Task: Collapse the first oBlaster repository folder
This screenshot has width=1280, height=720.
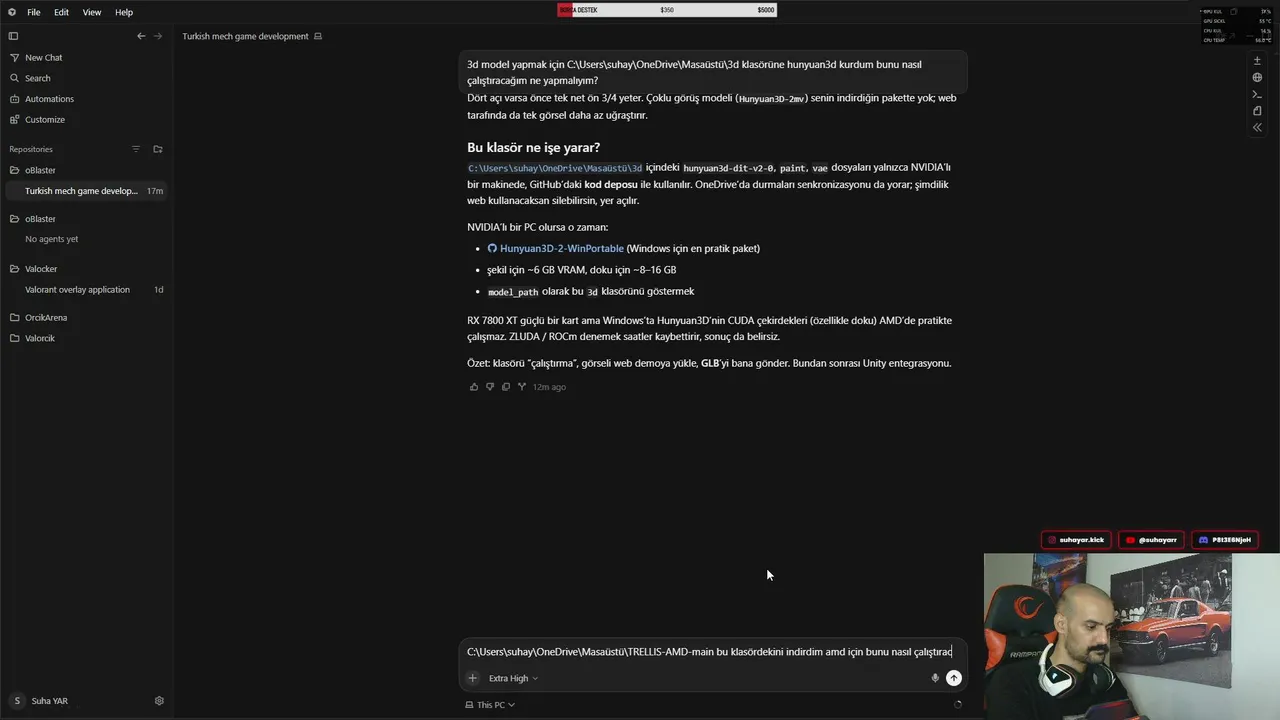Action: [86, 170]
